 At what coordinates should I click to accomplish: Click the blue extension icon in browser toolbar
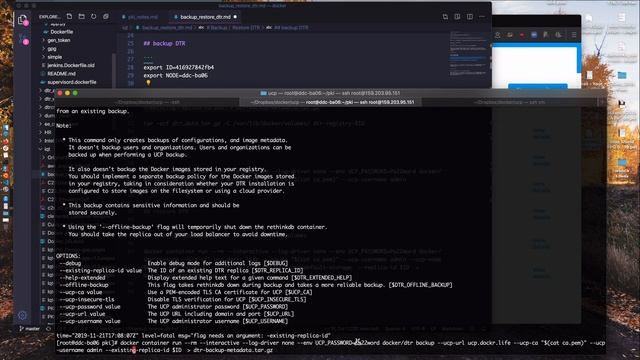click(534, 35)
